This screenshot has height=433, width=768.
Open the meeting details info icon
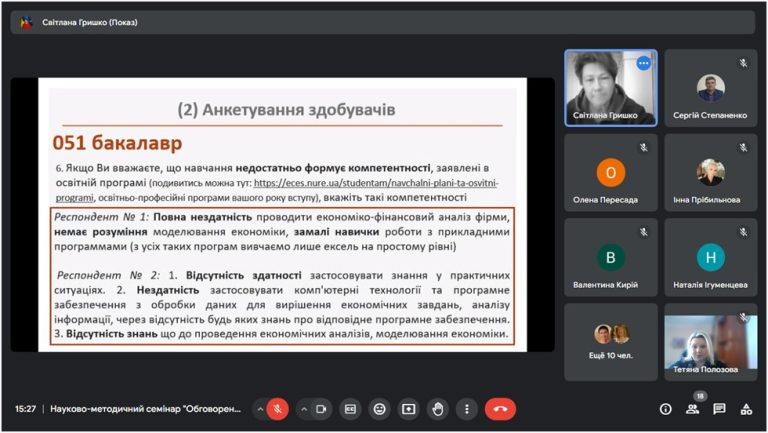point(666,409)
